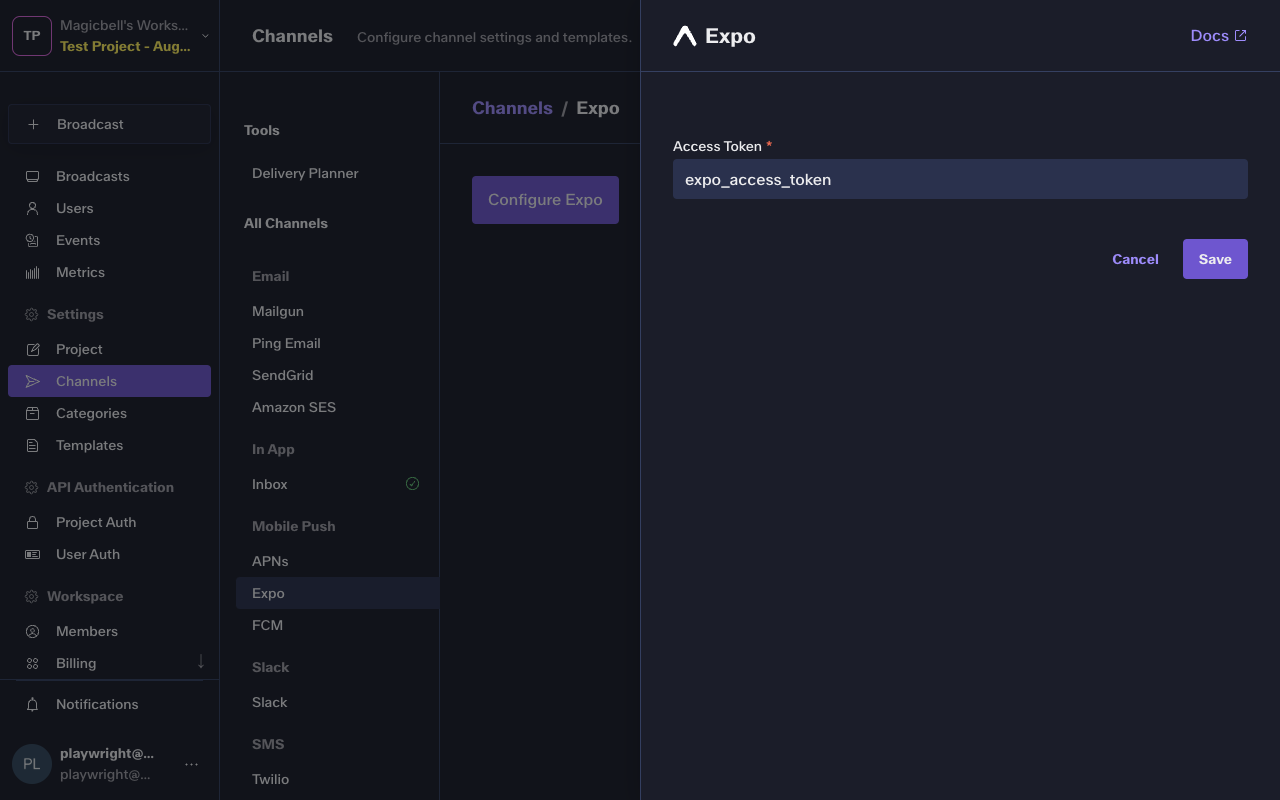
Task: Click the PL user avatar
Action: point(32,764)
